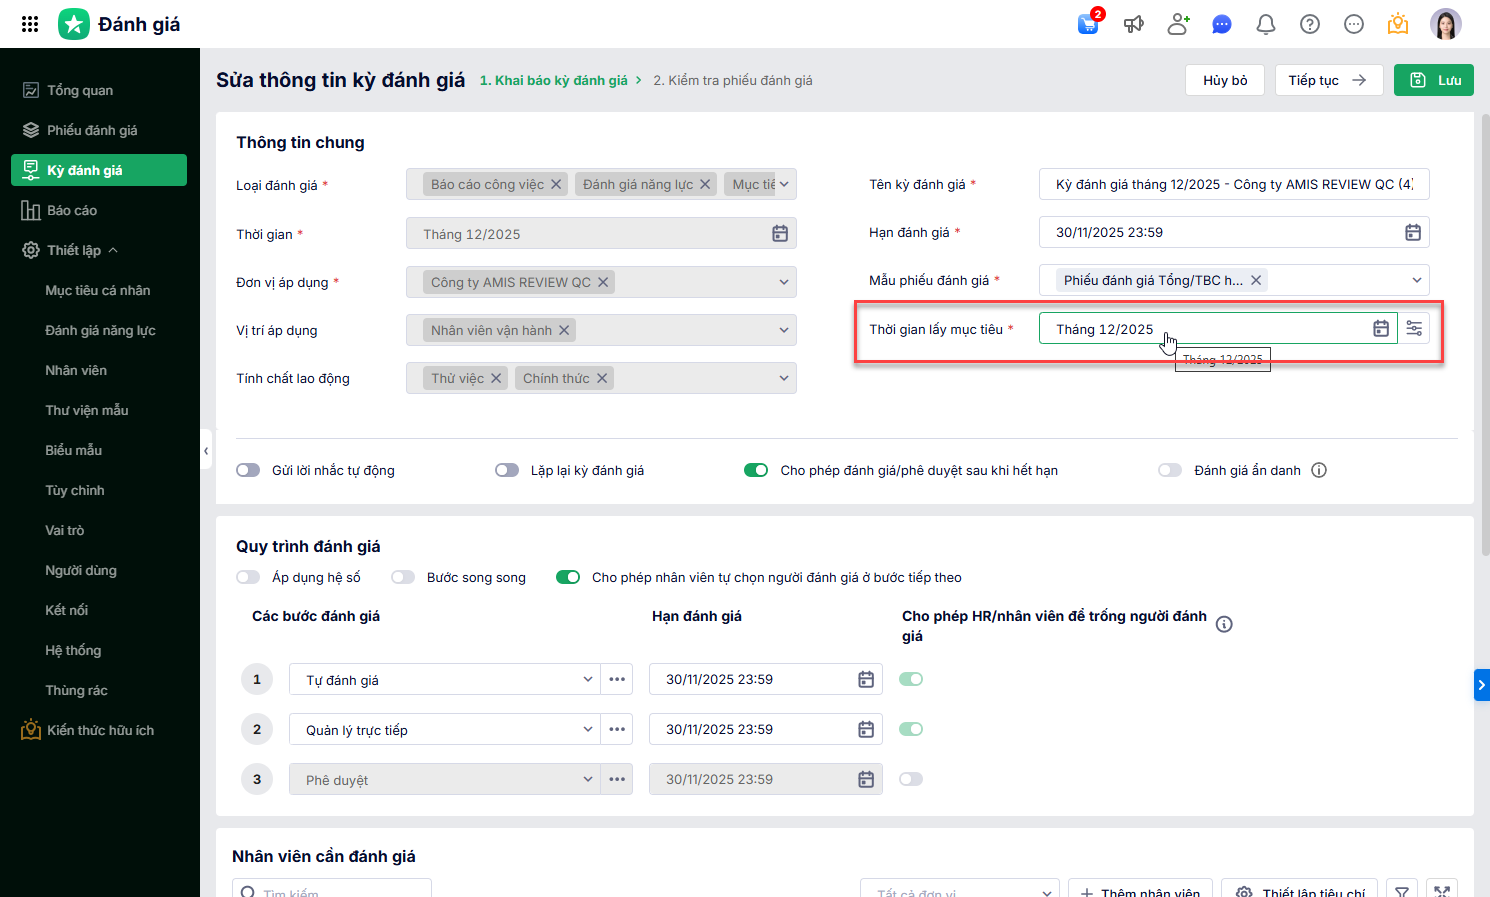
Task: Click the Tiếp tục button
Action: (x=1328, y=80)
